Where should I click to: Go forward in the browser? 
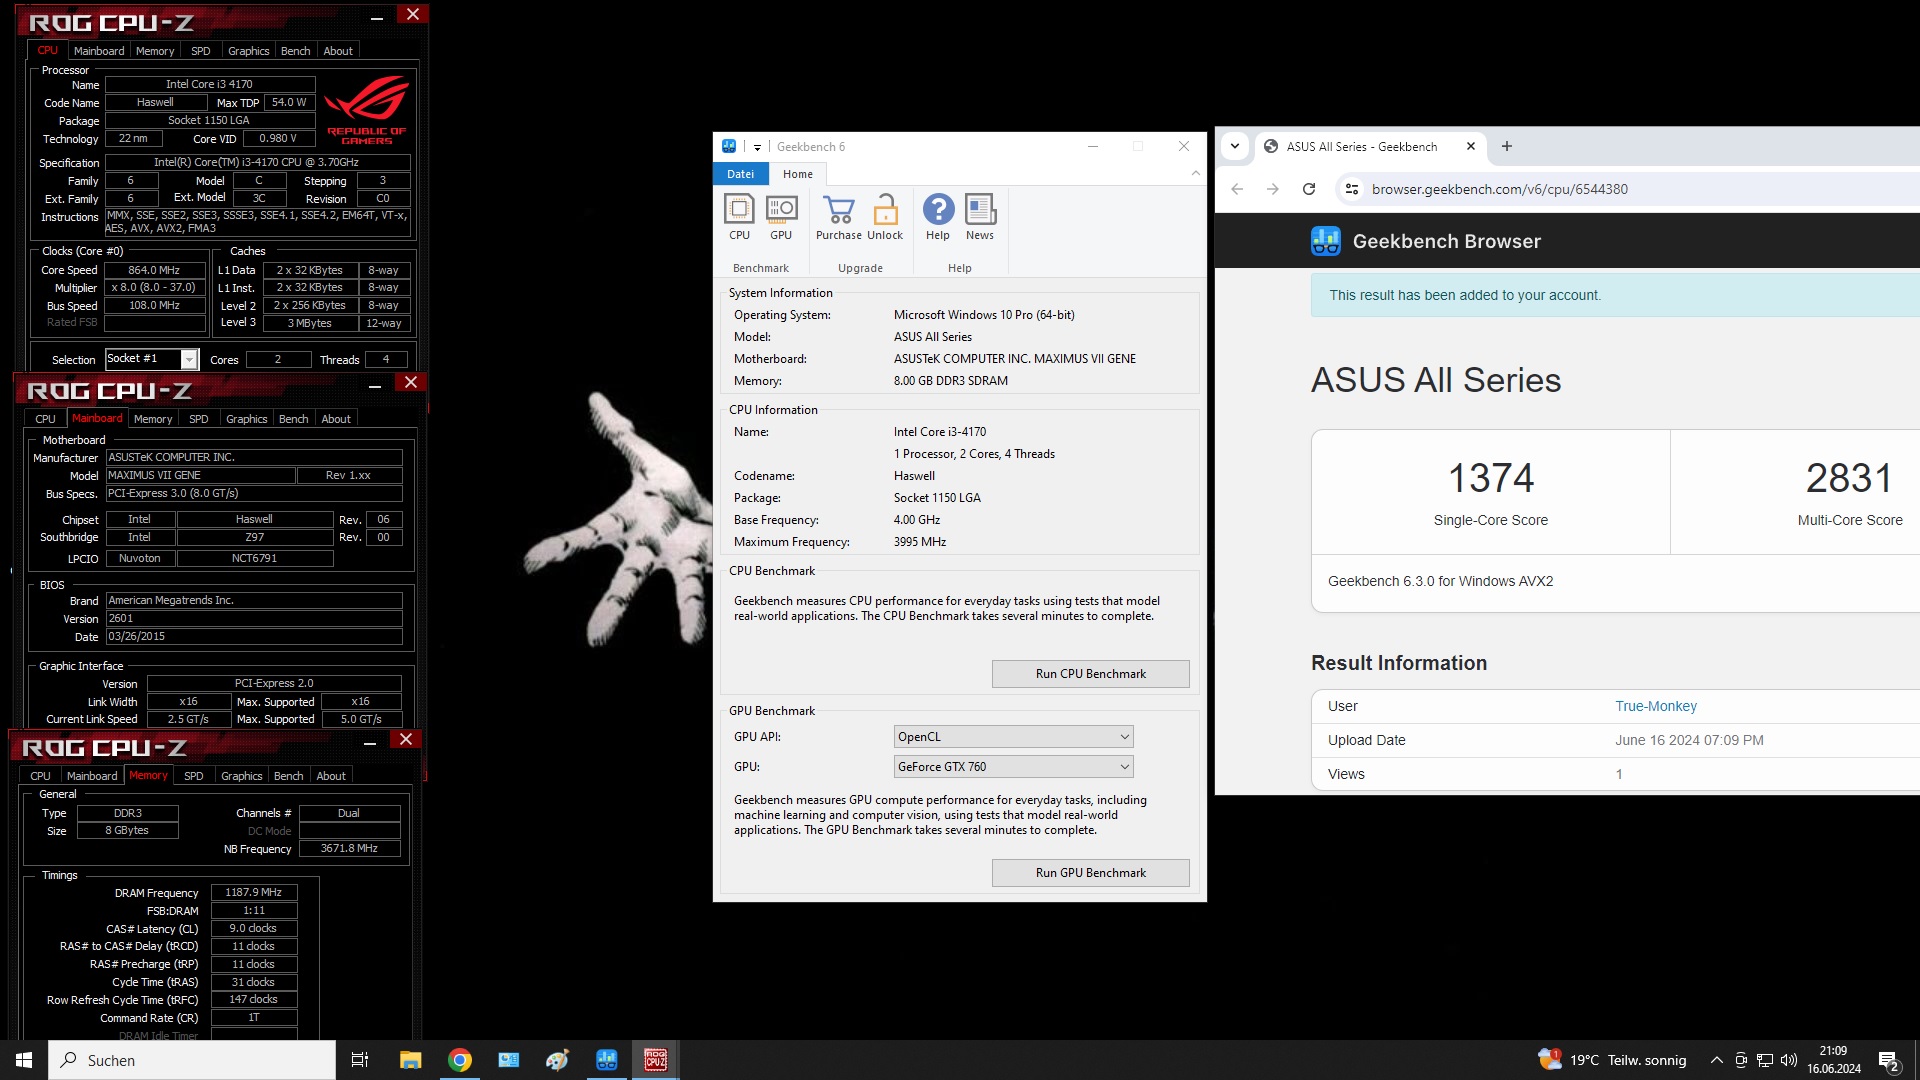click(x=1273, y=189)
